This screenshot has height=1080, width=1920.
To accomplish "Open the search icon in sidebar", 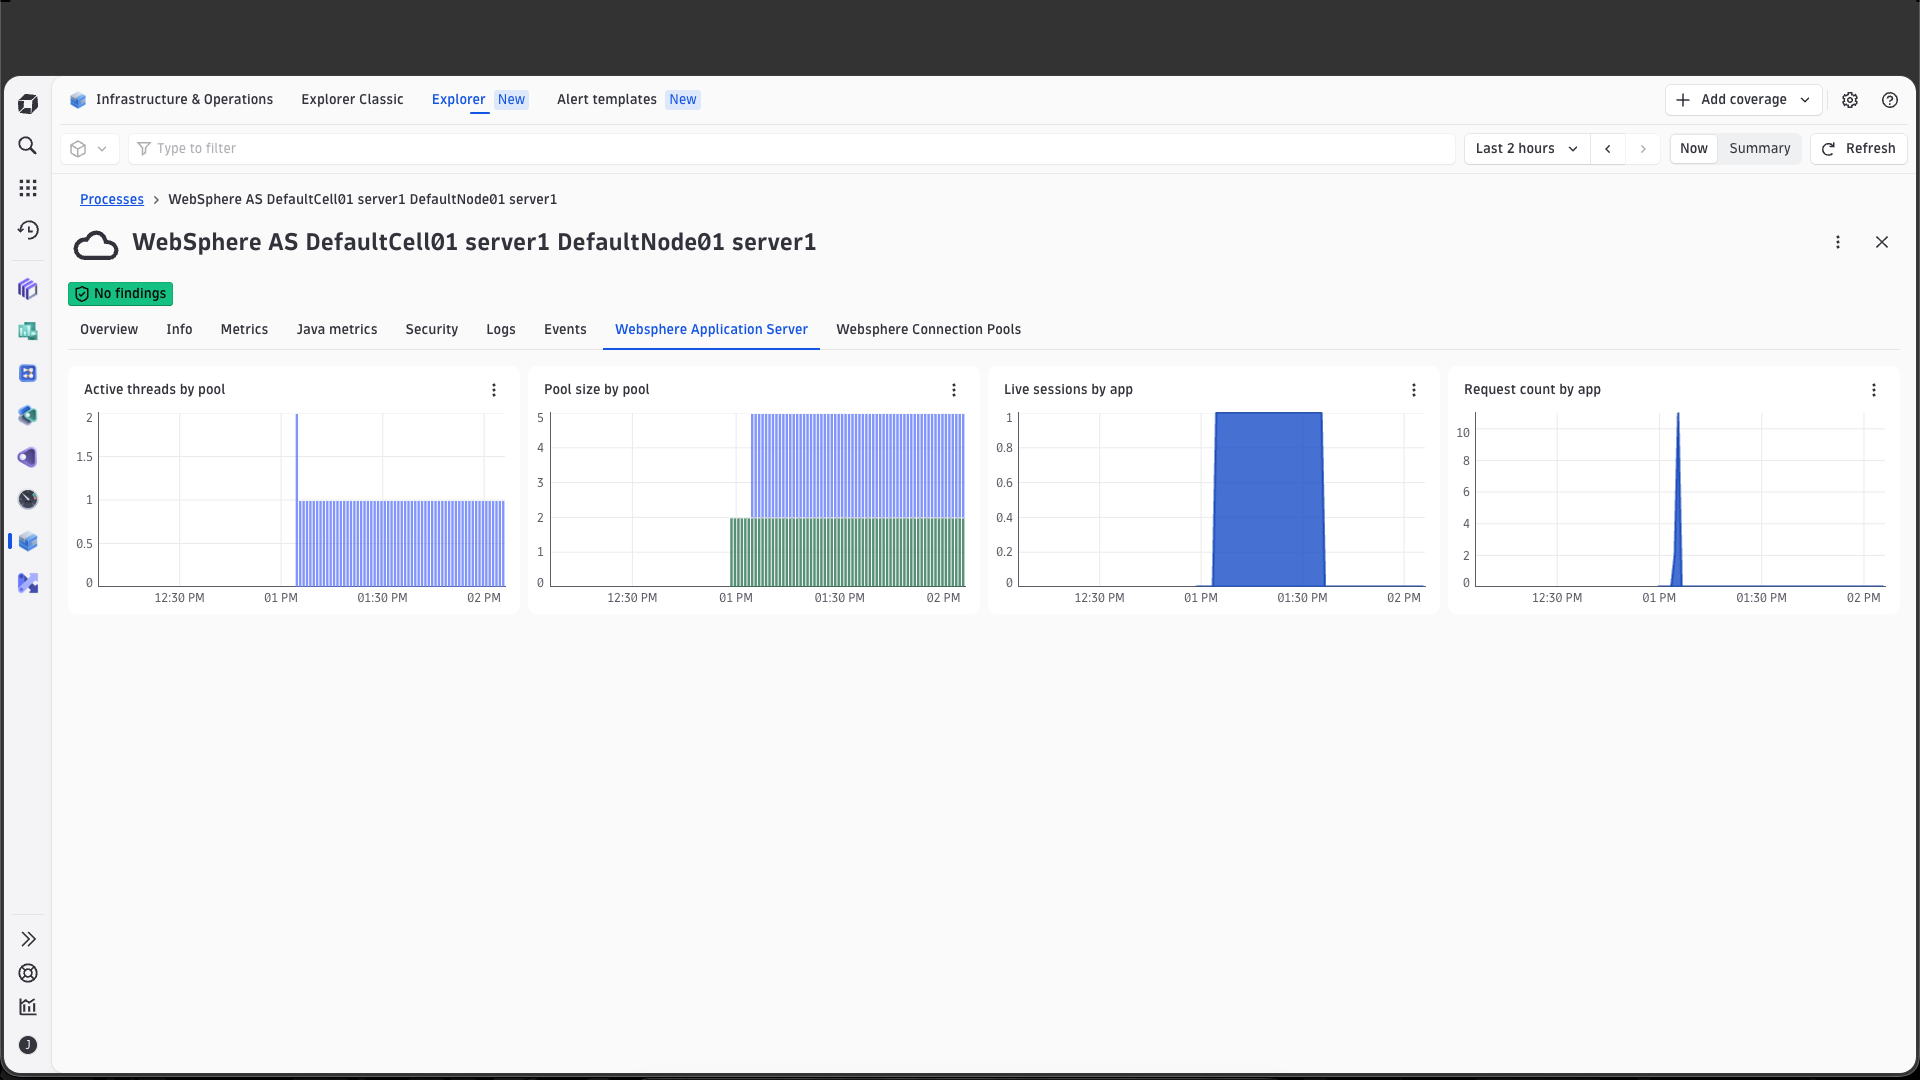I will (28, 146).
